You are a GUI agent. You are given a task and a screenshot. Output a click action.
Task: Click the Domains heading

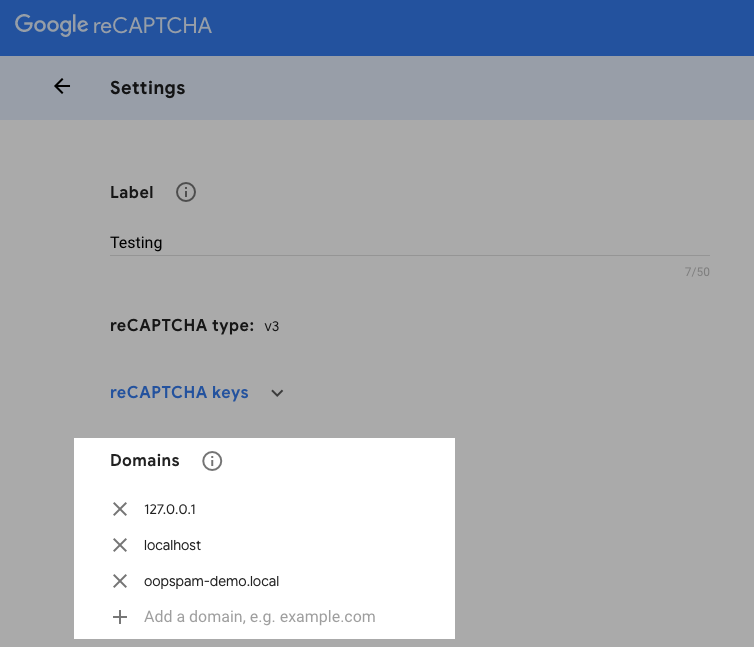coord(145,460)
